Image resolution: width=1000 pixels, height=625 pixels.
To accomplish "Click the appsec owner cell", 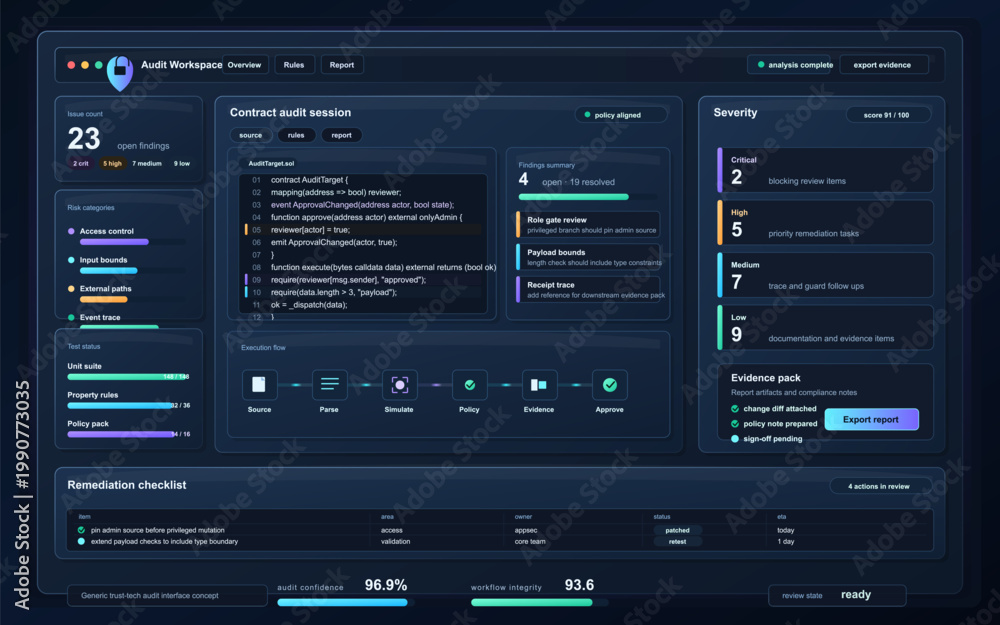I will 526,531.
